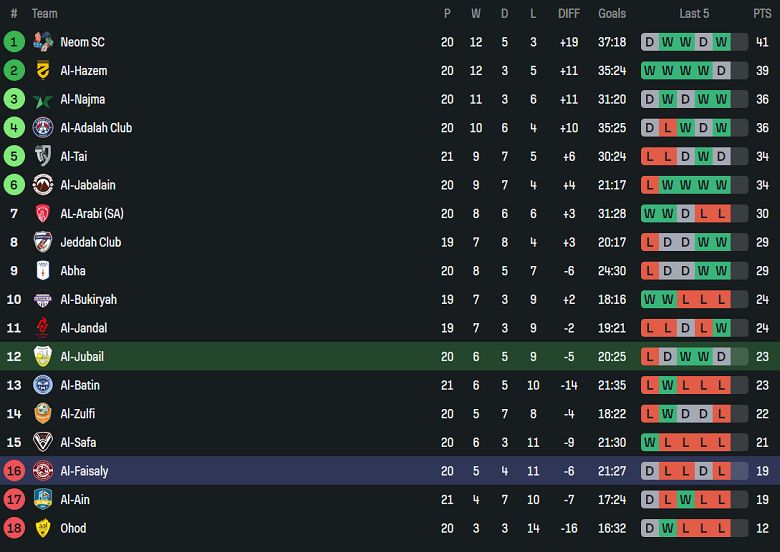This screenshot has height=552, width=780.
Task: Click the Al-Faisaly club crest
Action: [42, 471]
